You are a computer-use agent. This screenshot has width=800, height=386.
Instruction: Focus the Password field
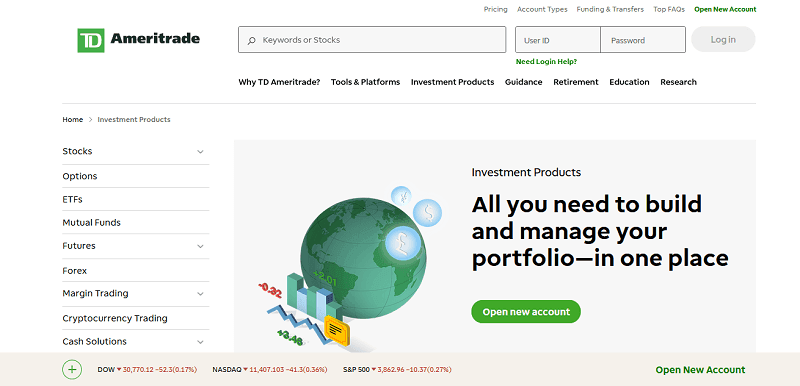(x=643, y=40)
